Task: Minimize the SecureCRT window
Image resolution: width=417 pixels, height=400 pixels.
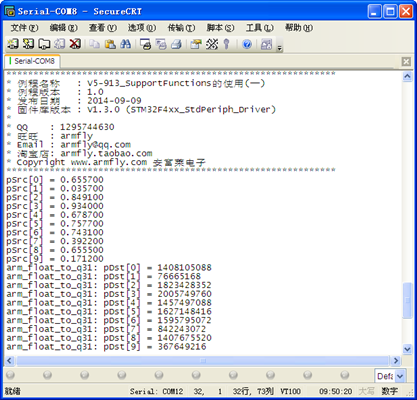Action: click(375, 12)
